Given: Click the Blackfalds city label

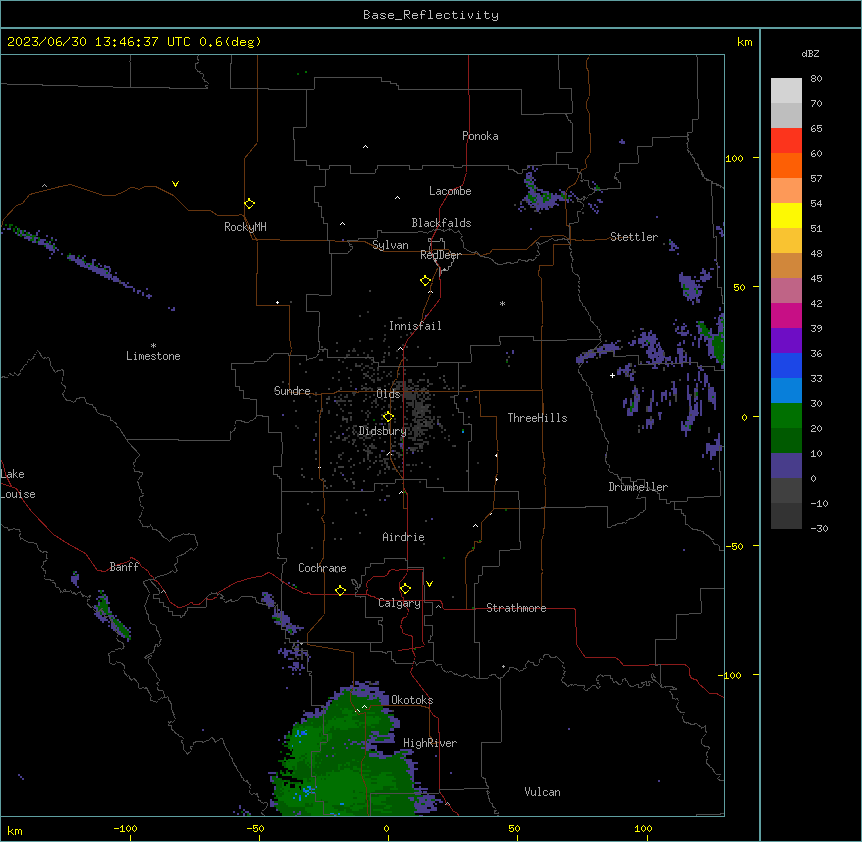Looking at the screenshot, I should click(x=441, y=223).
